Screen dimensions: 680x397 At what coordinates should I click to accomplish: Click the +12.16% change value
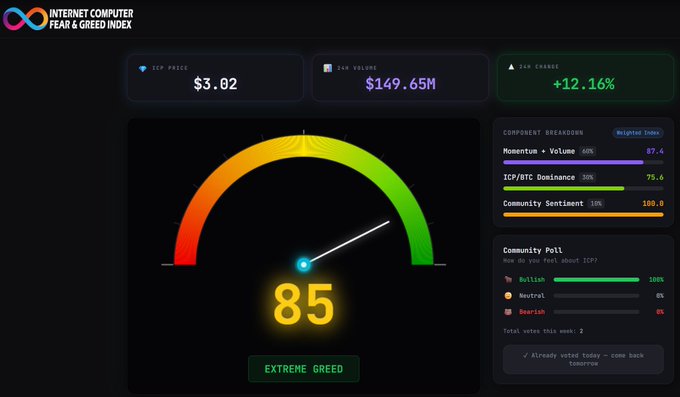click(584, 84)
